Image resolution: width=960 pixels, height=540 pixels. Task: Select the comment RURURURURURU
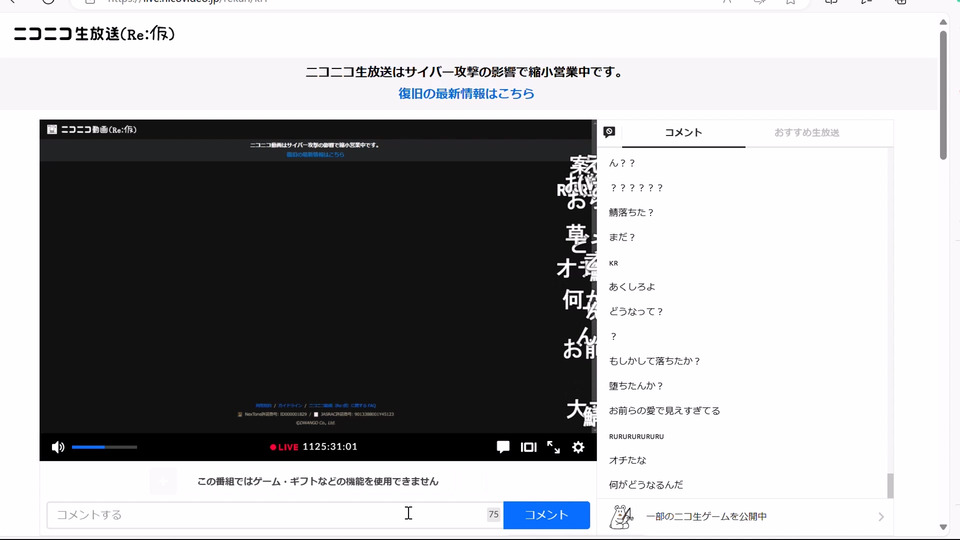coord(636,437)
